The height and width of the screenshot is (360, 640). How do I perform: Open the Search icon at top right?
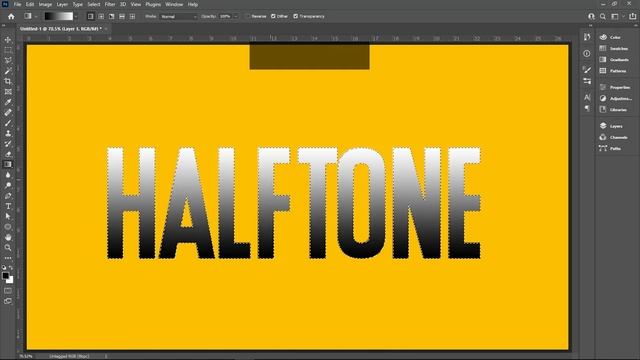pyautogui.click(x=603, y=16)
